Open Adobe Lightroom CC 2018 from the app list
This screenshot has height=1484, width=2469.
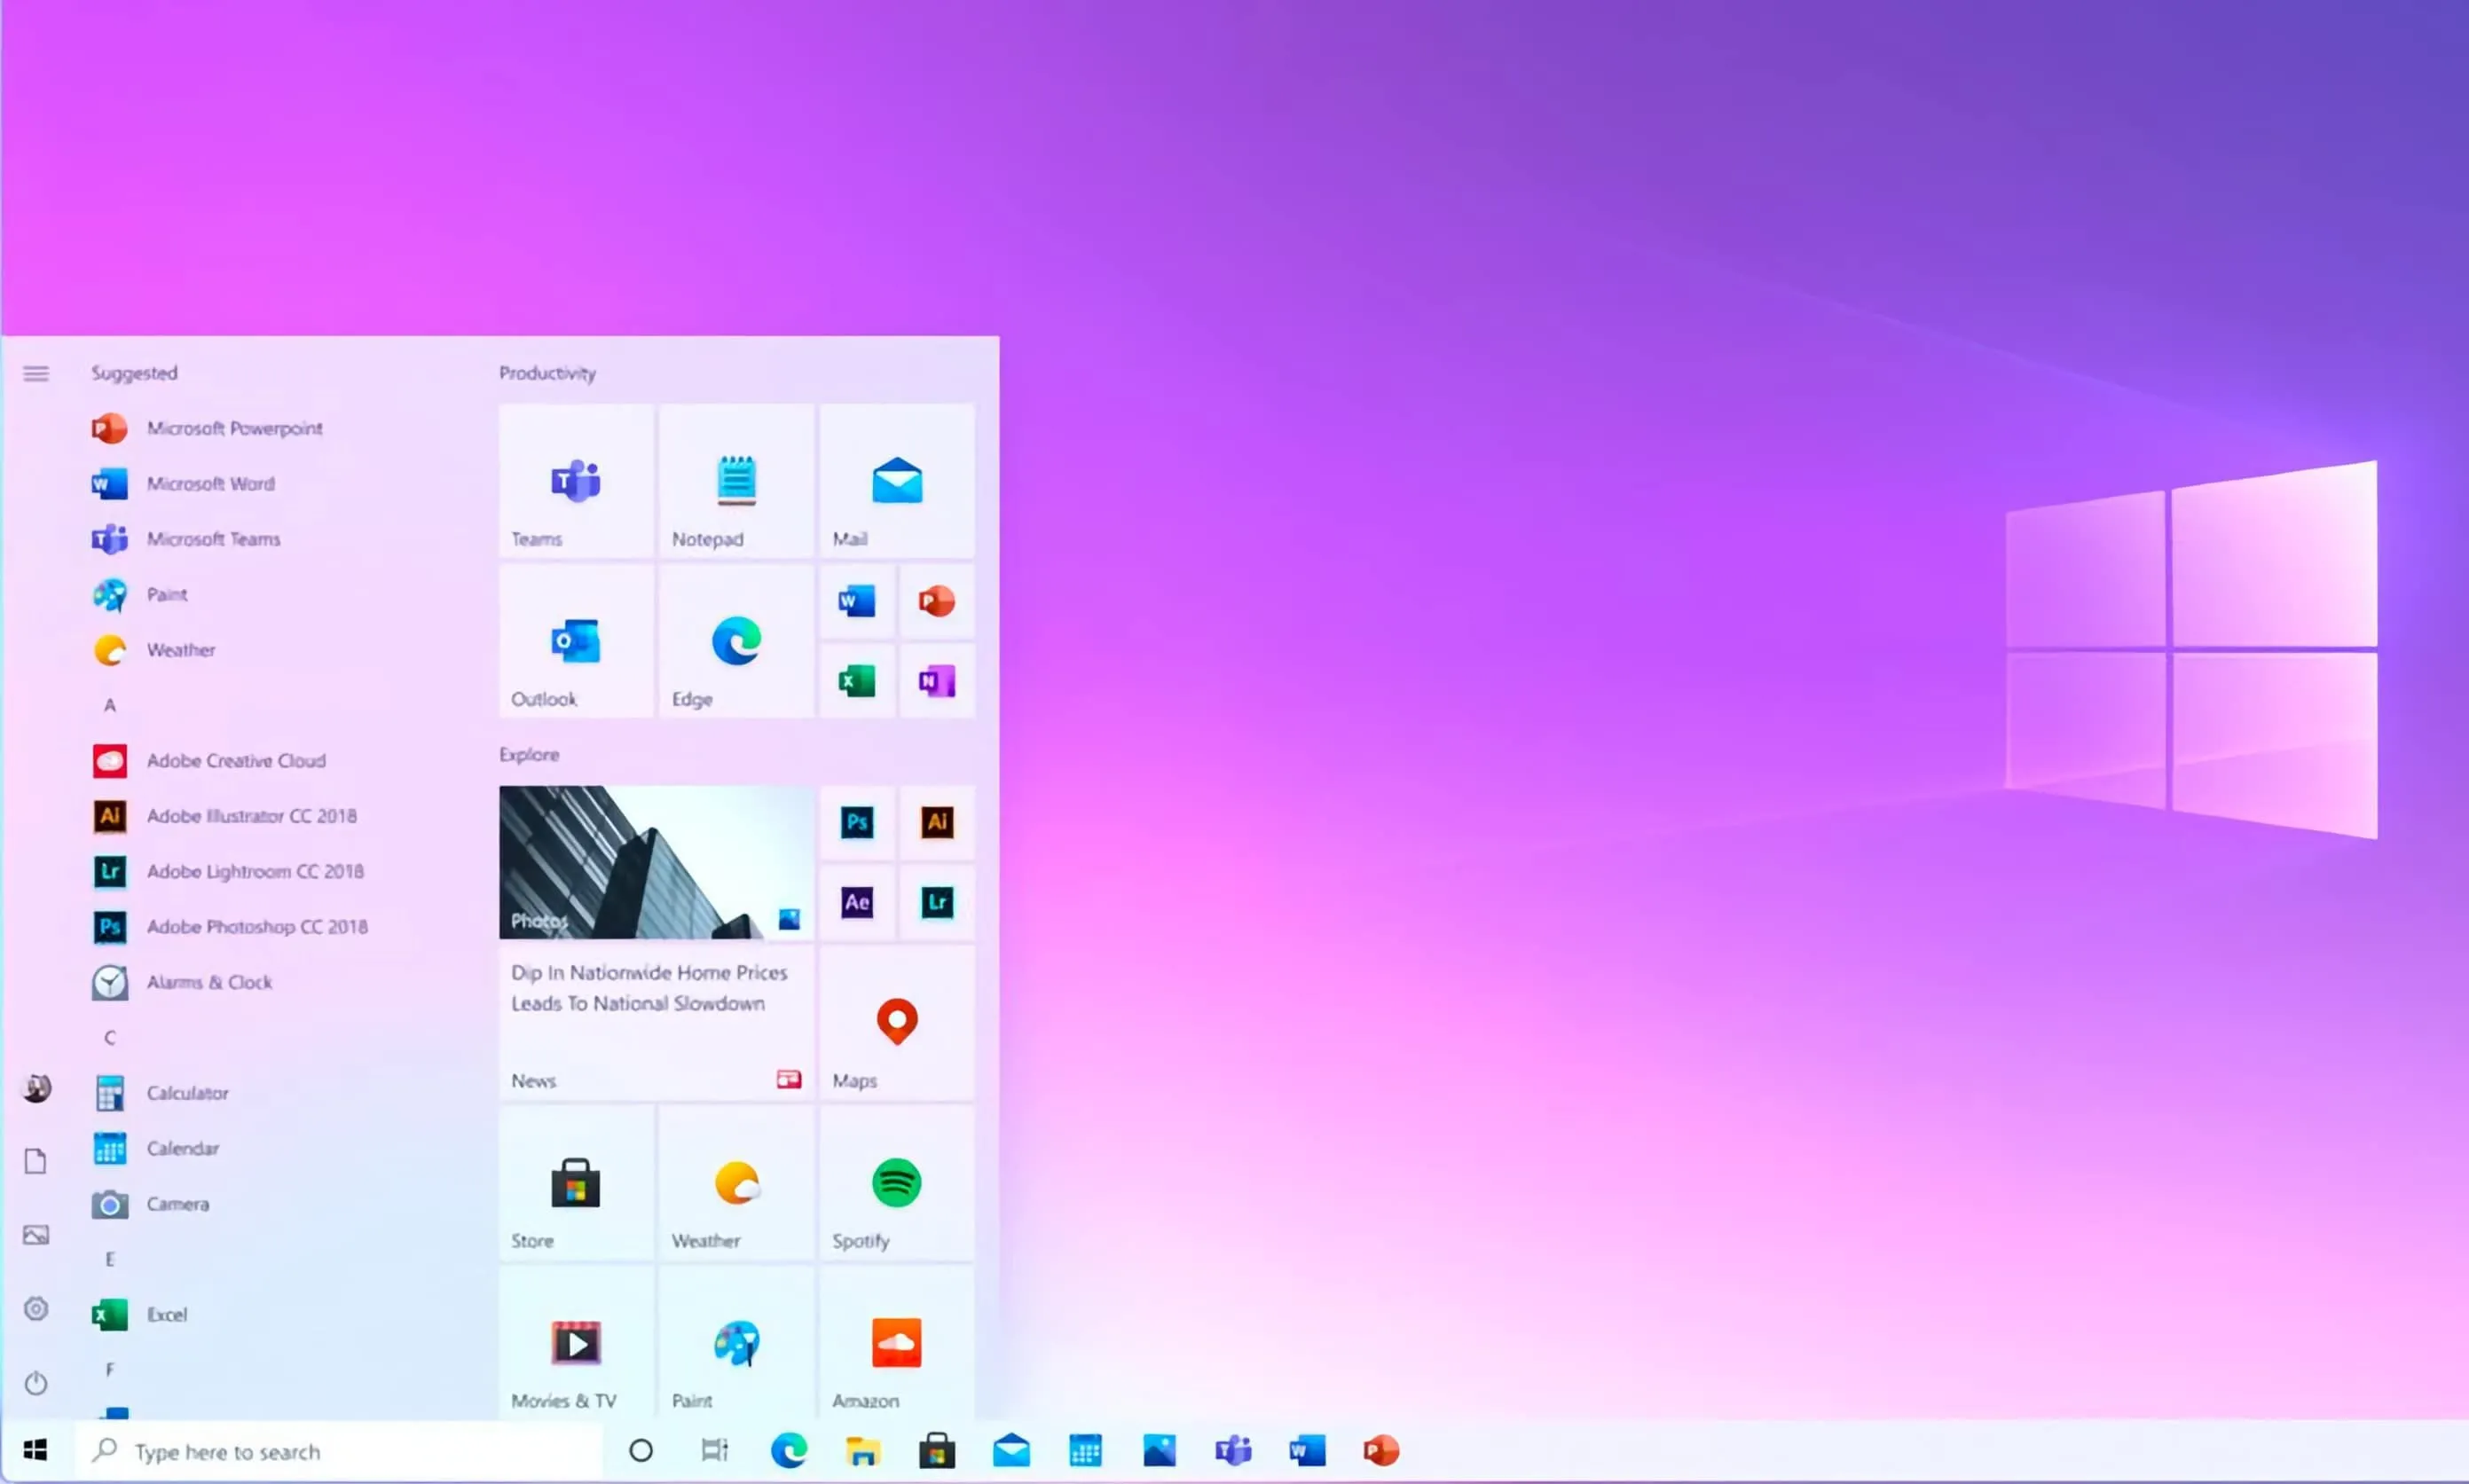254,871
